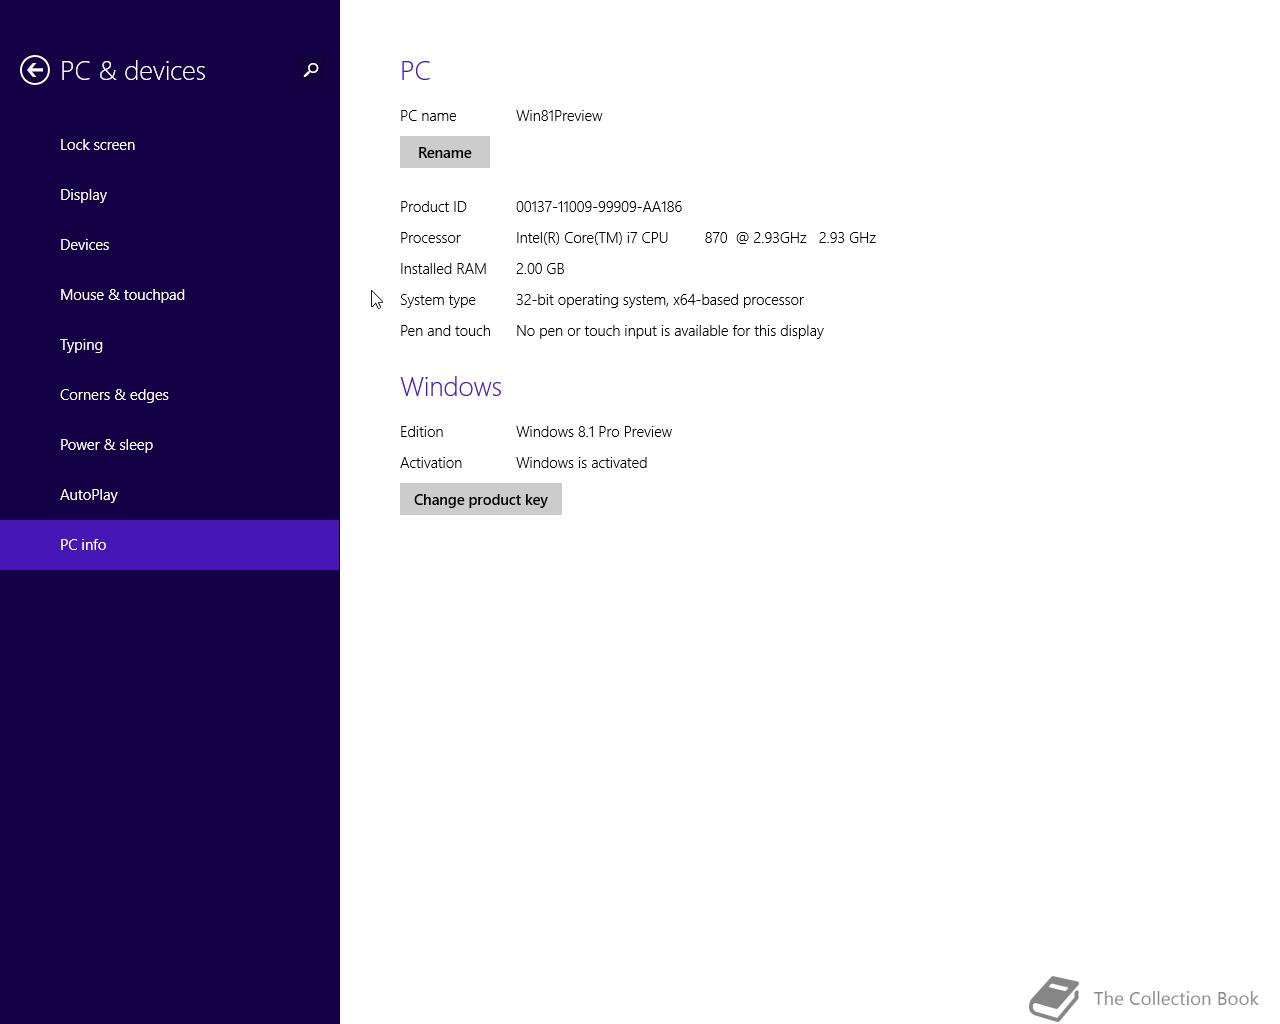Click the purple PC section heading

(415, 71)
